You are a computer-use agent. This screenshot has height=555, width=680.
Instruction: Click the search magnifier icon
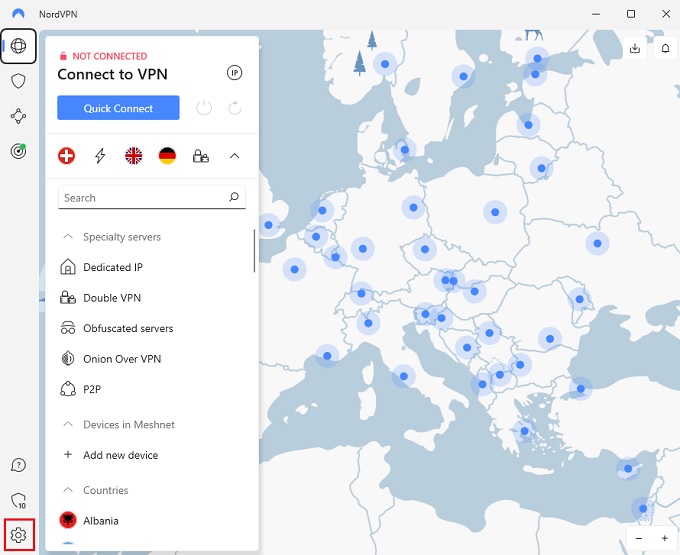234,197
